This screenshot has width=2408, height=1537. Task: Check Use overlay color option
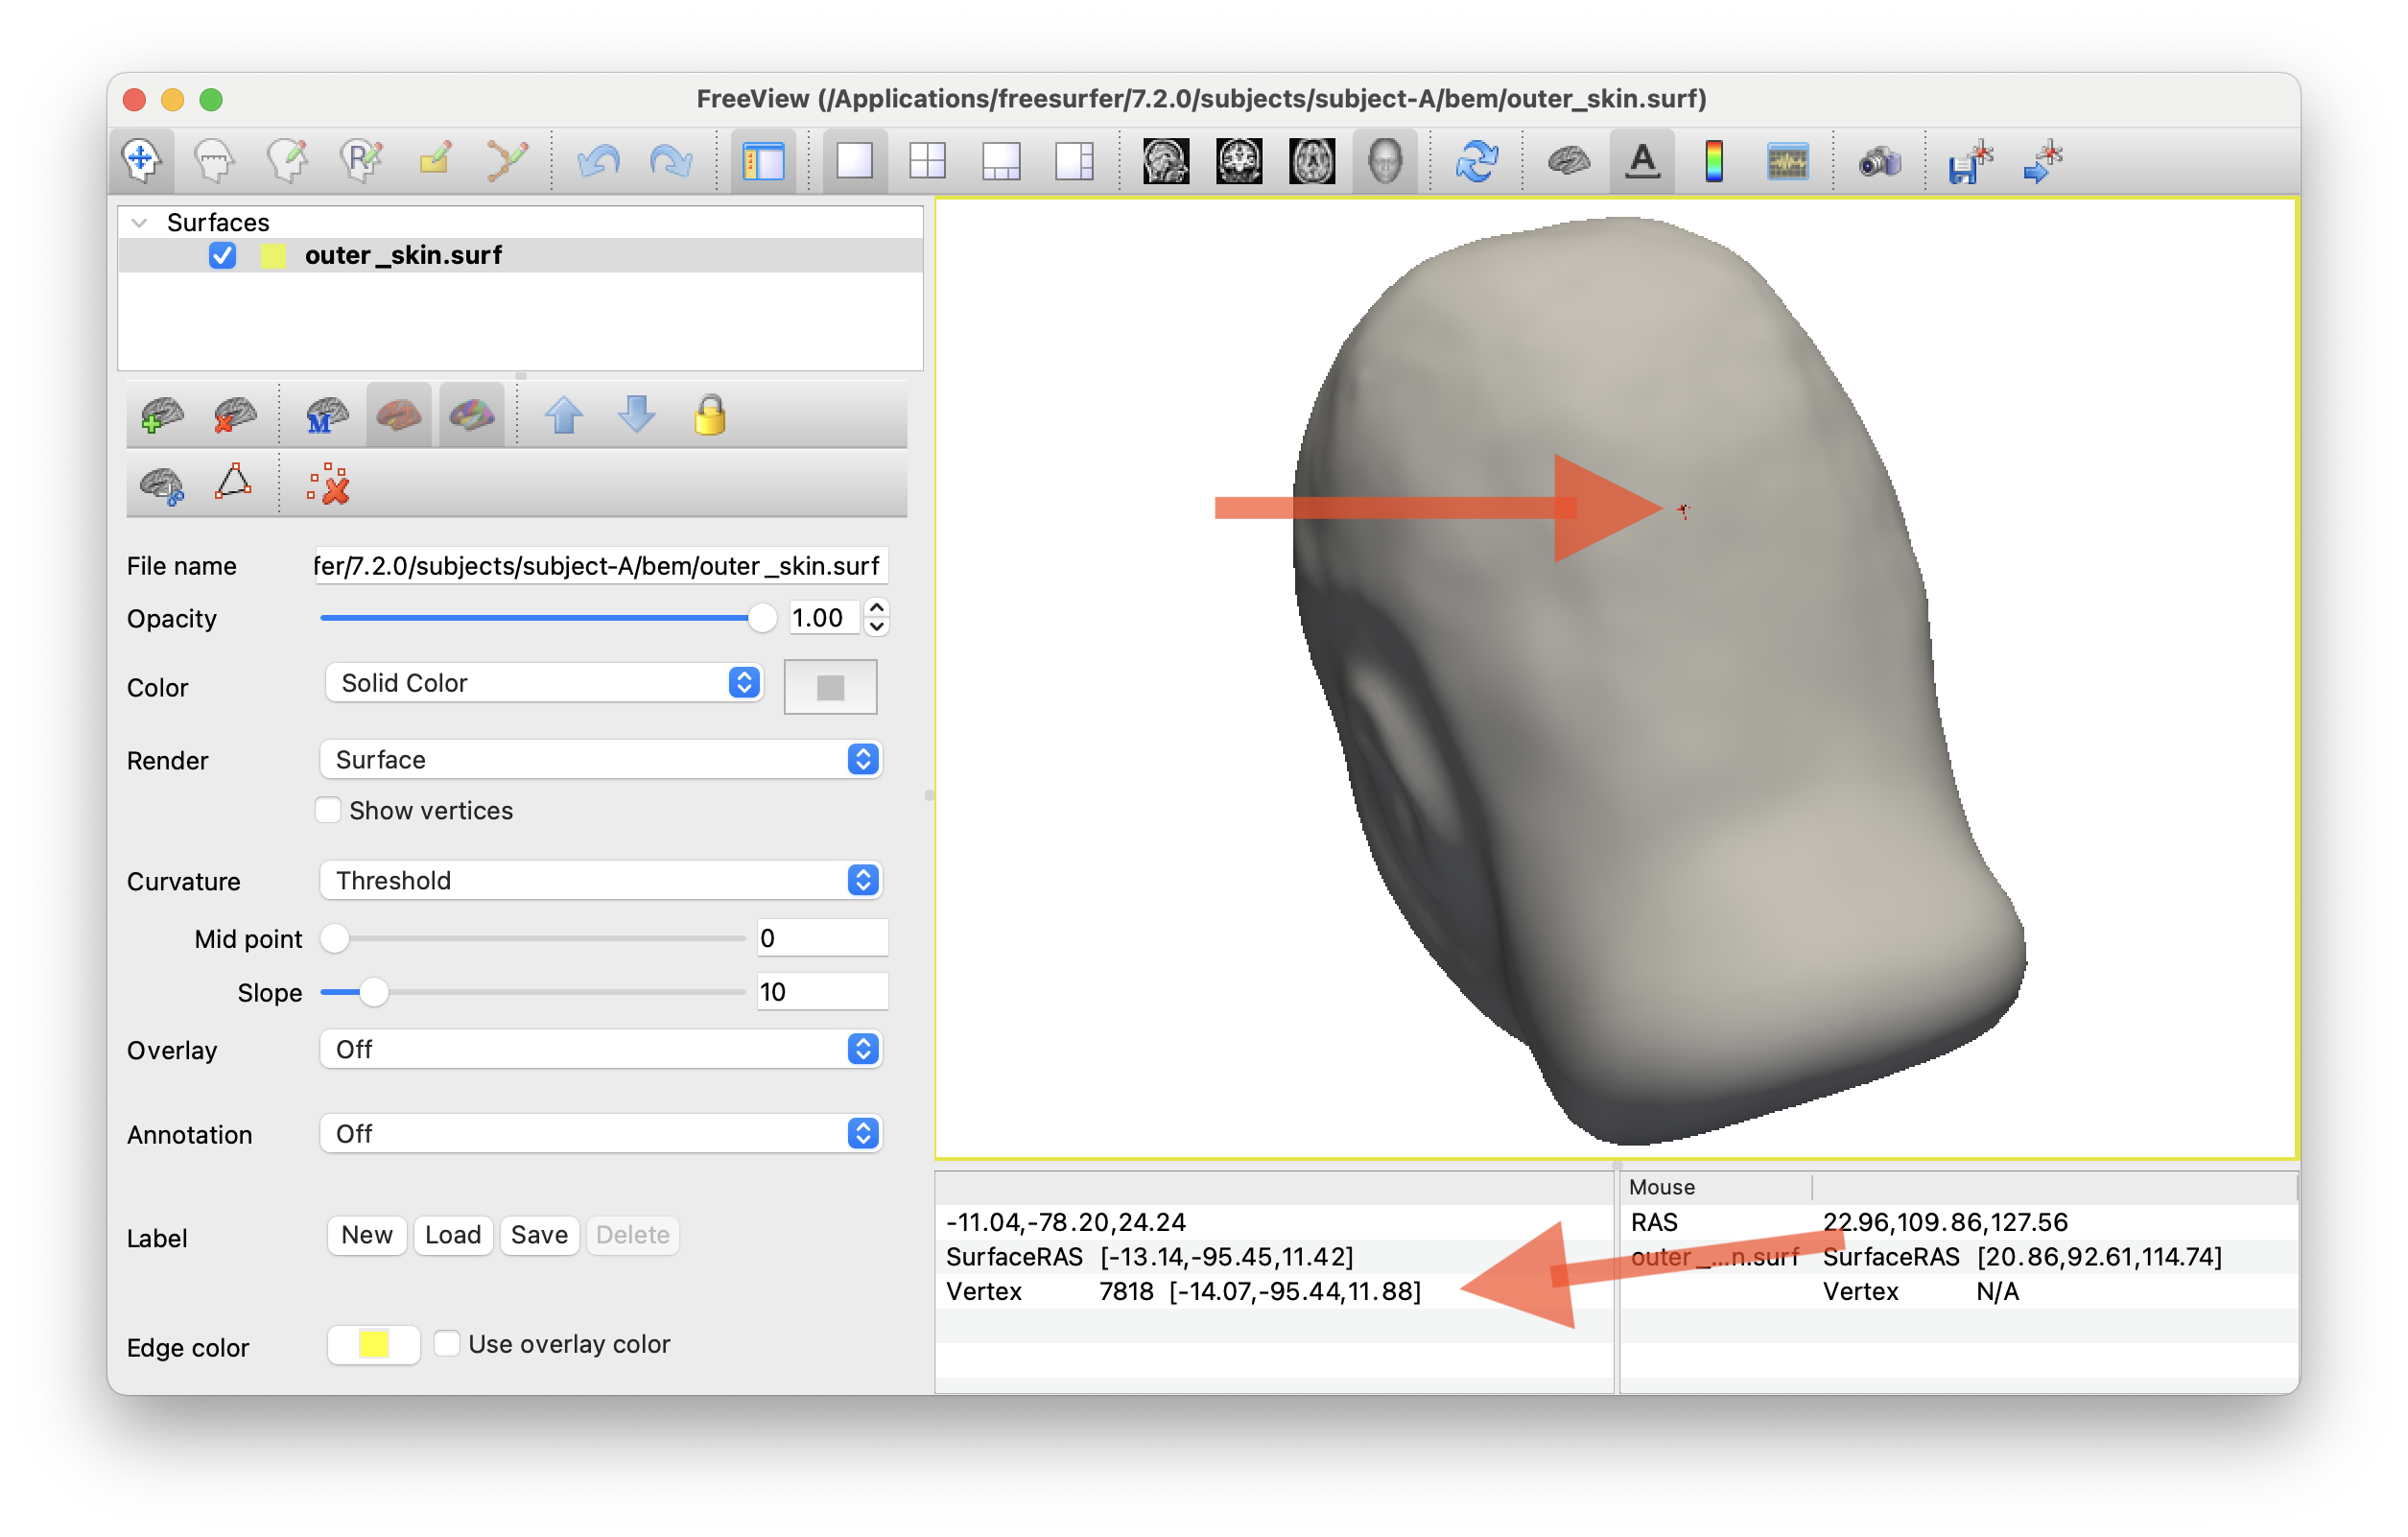click(447, 1343)
